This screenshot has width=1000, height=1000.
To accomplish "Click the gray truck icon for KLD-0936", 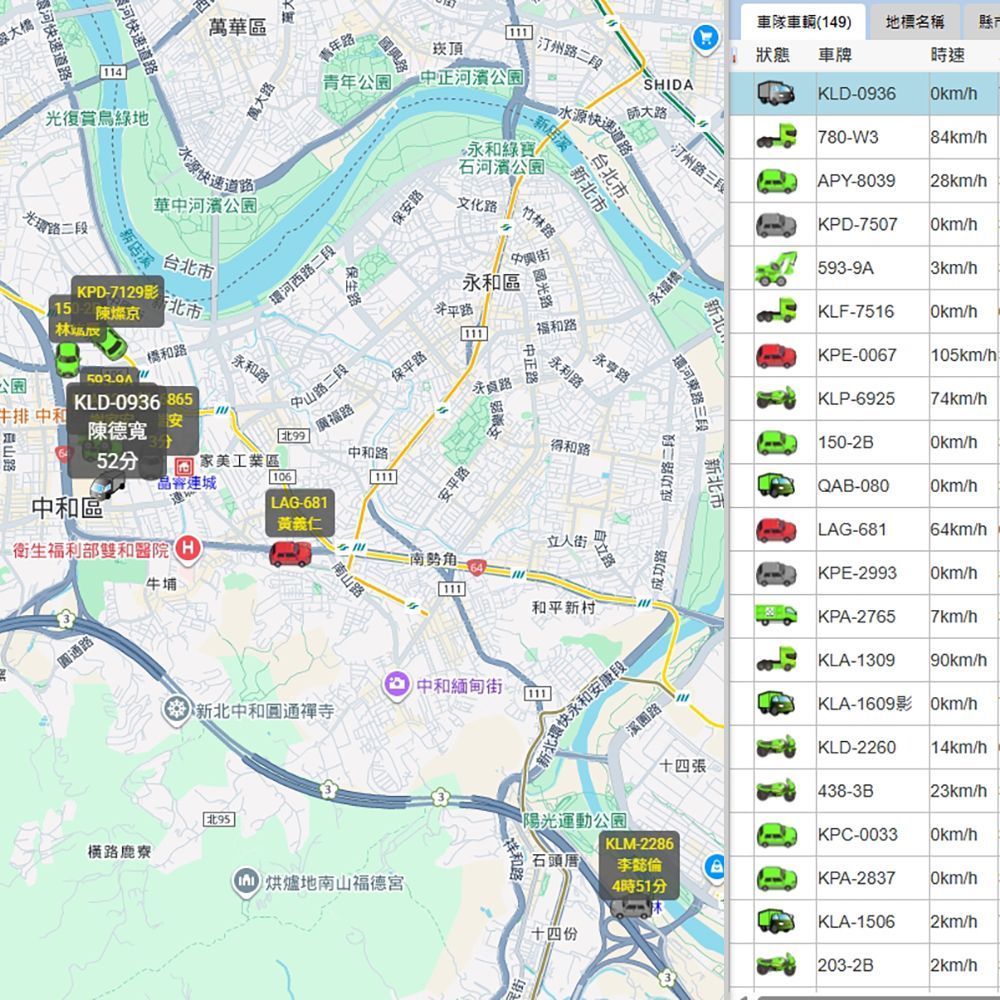I will [776, 94].
